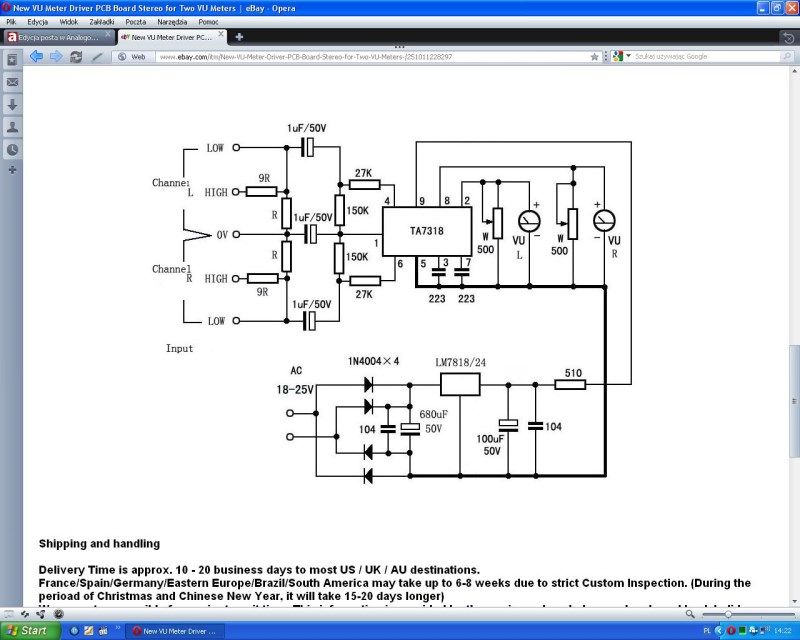
Task: Reload the eBay page
Action: pos(76,57)
